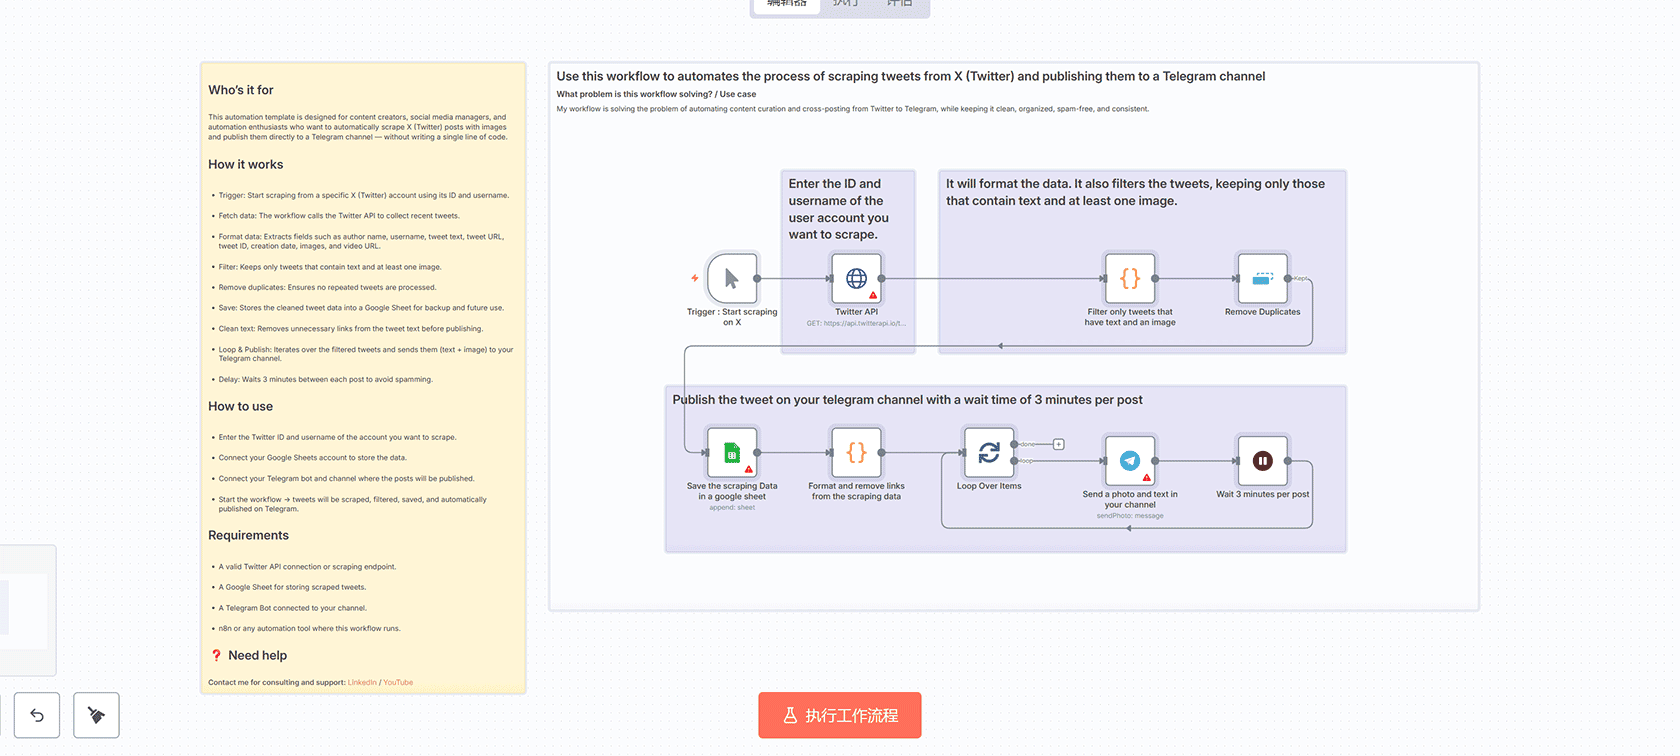
Task: Open Format and remove links code node
Action: [x=856, y=453]
